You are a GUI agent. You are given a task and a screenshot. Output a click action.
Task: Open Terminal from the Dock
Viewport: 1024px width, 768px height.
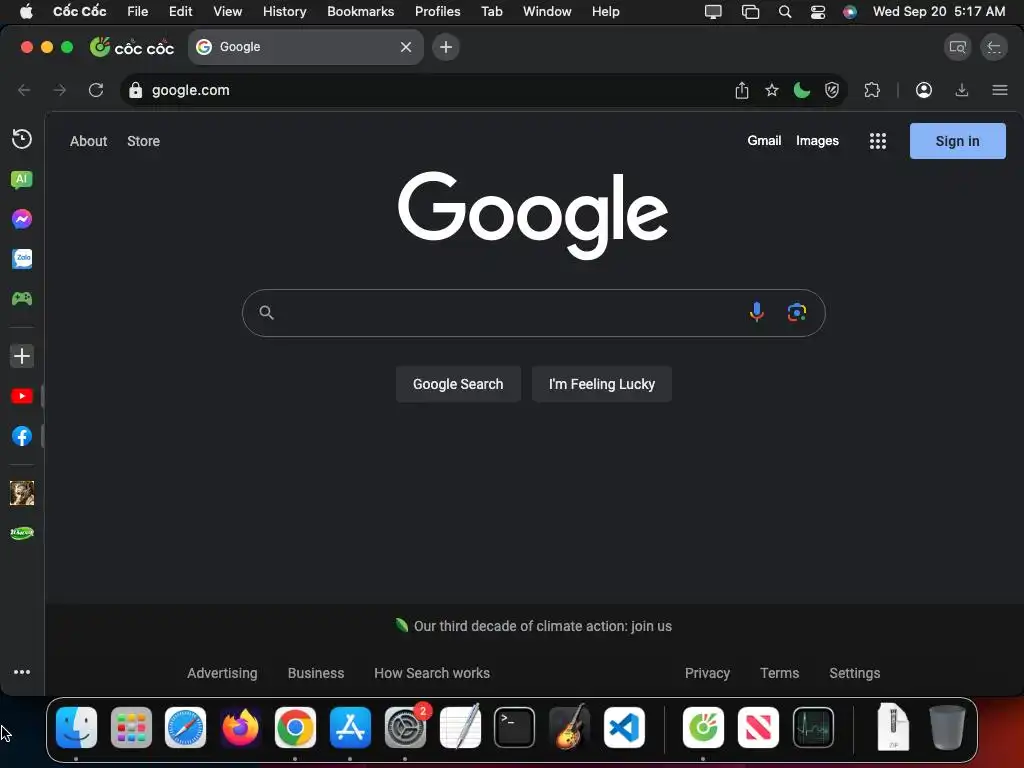click(x=514, y=727)
